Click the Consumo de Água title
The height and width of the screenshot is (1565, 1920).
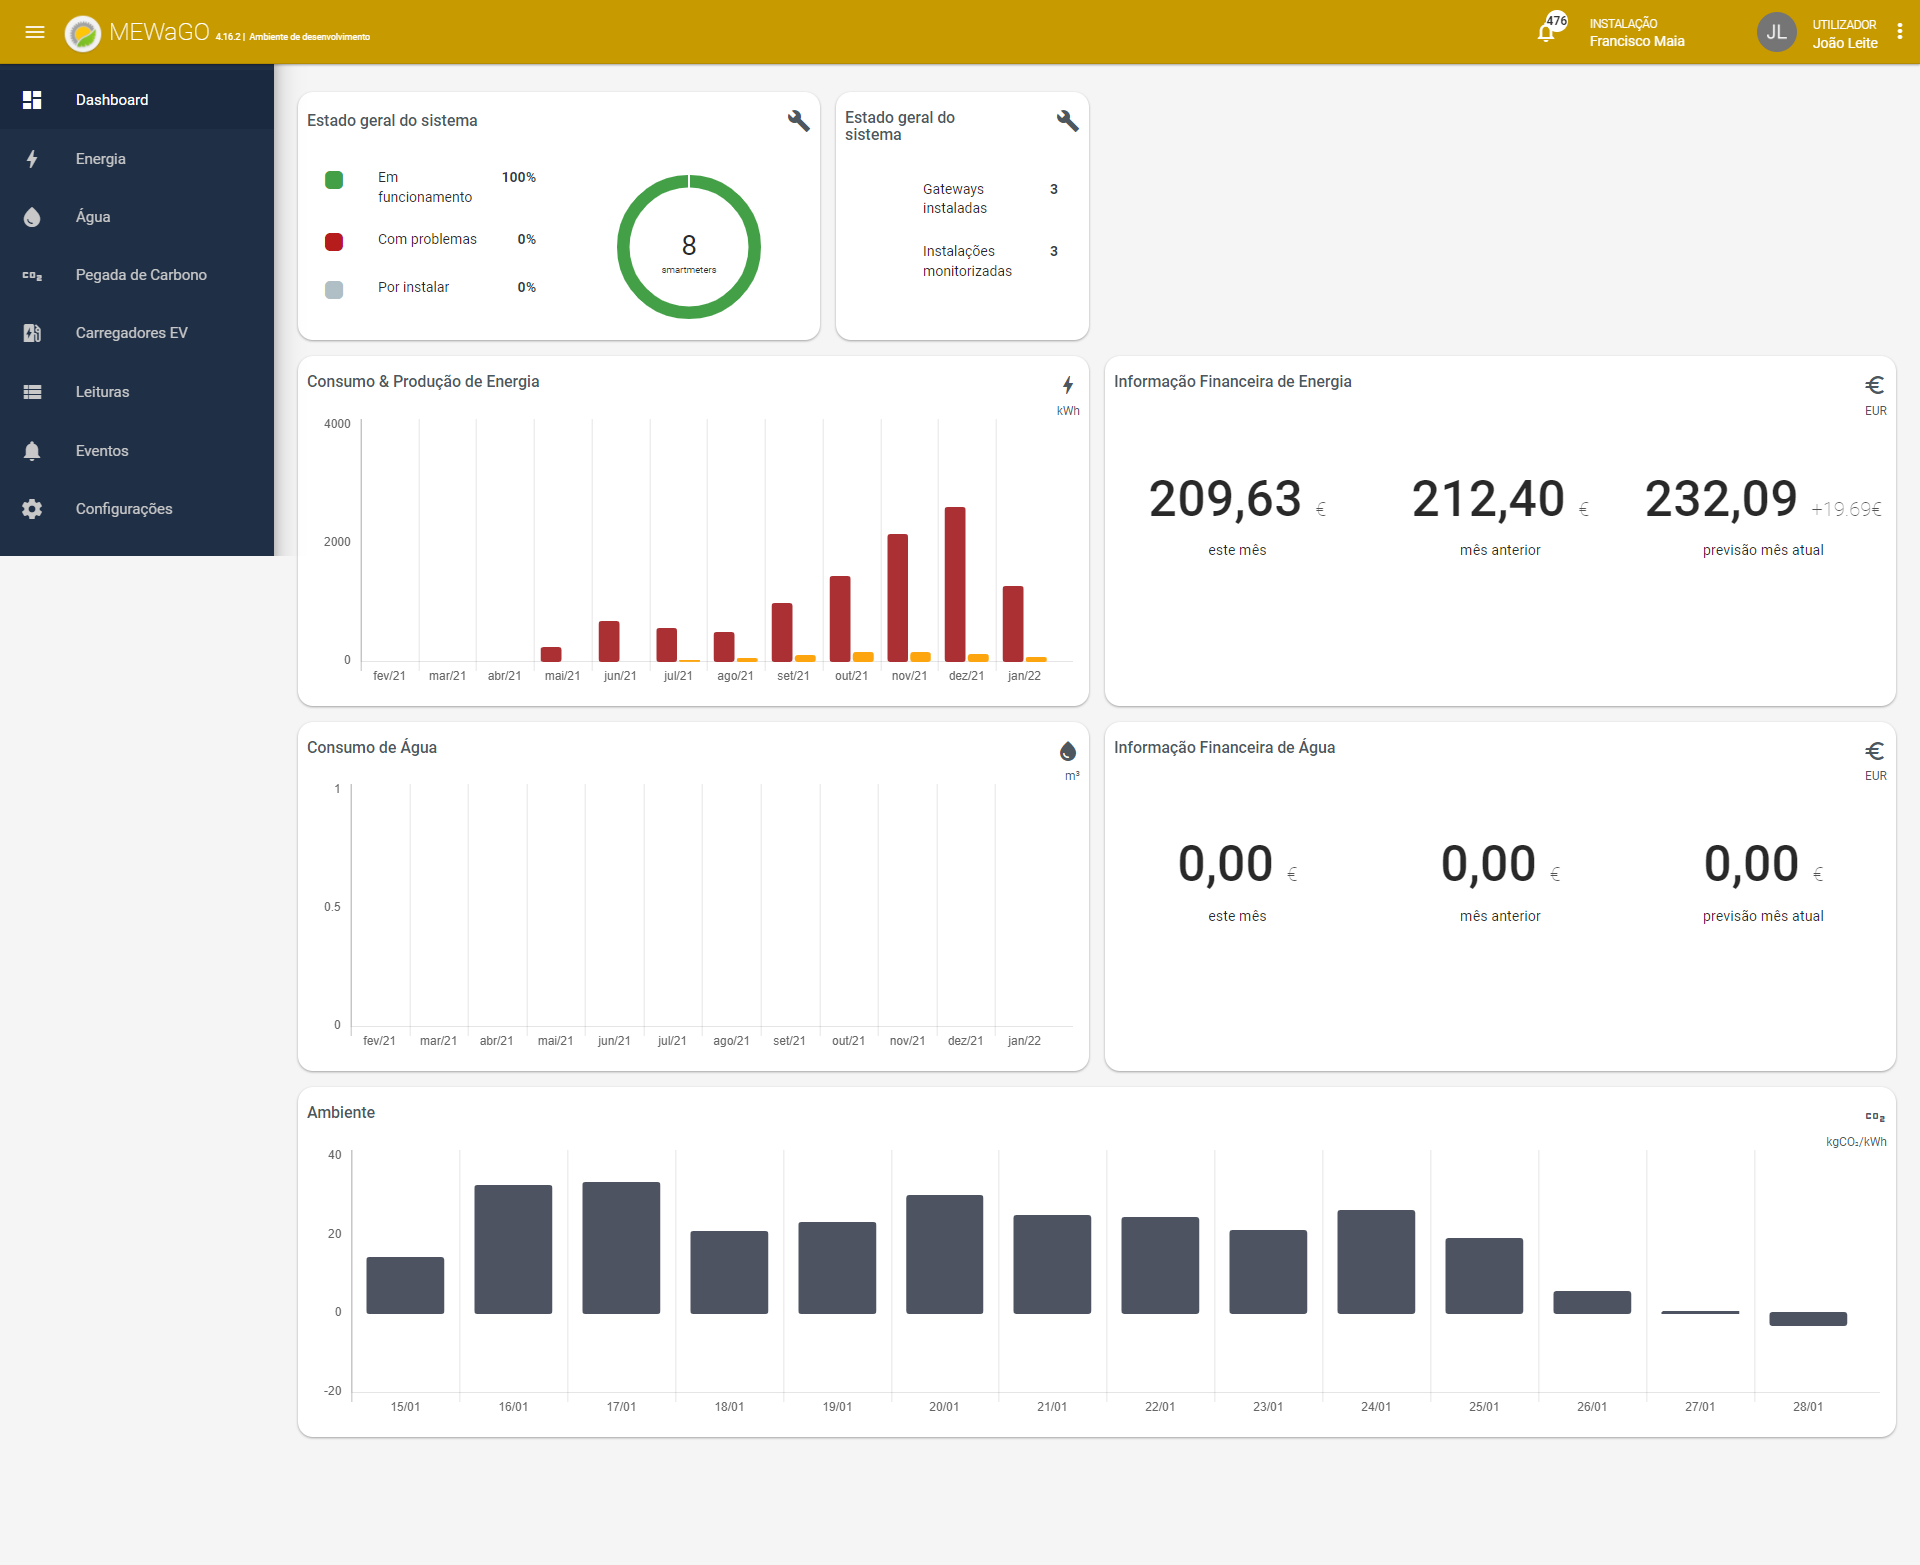372,748
